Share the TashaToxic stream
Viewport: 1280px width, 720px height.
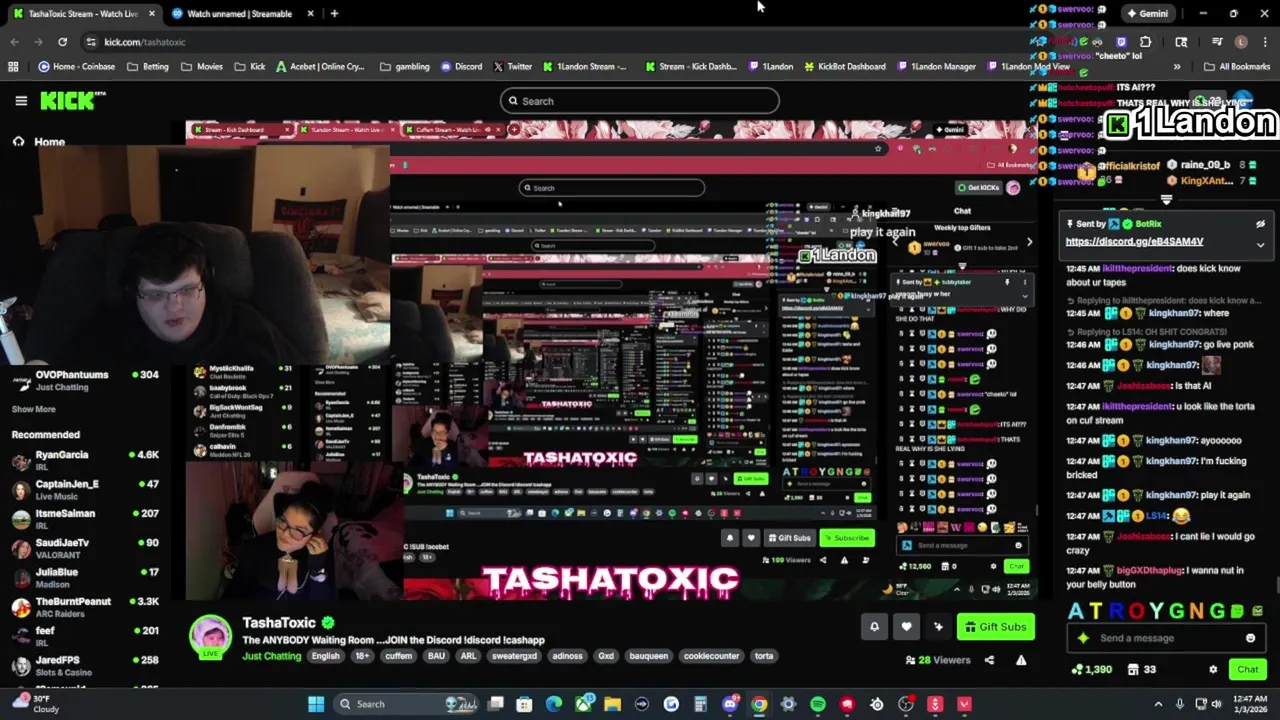tap(989, 660)
